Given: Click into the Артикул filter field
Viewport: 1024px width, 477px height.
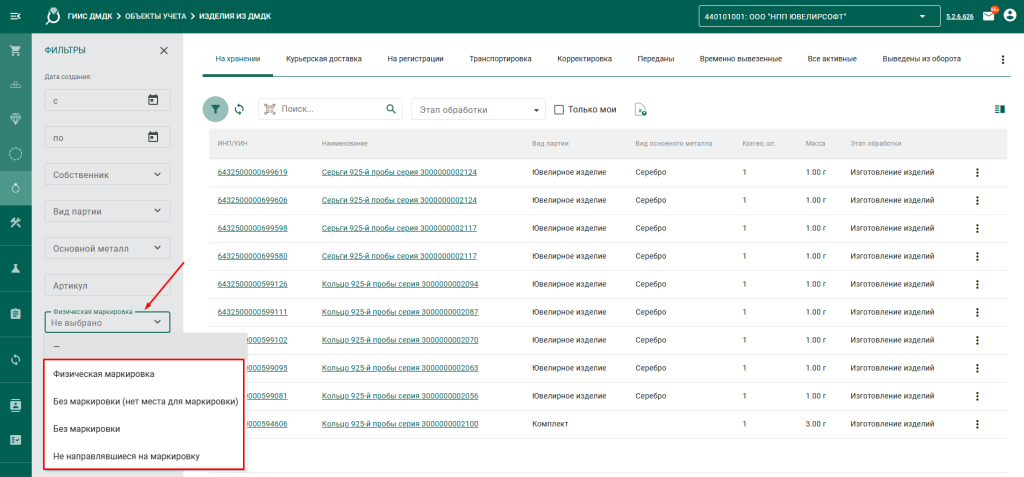Looking at the screenshot, I should [107, 286].
